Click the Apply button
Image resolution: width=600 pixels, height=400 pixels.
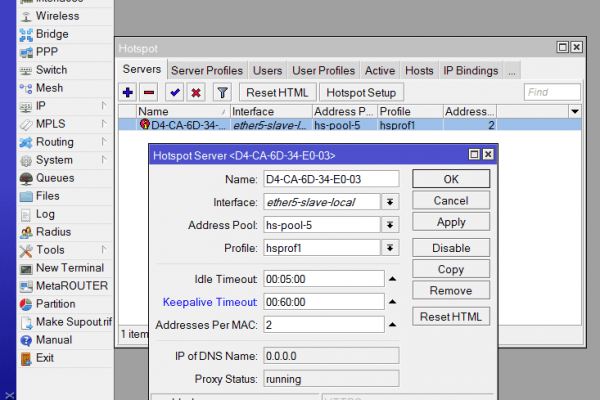click(451, 222)
